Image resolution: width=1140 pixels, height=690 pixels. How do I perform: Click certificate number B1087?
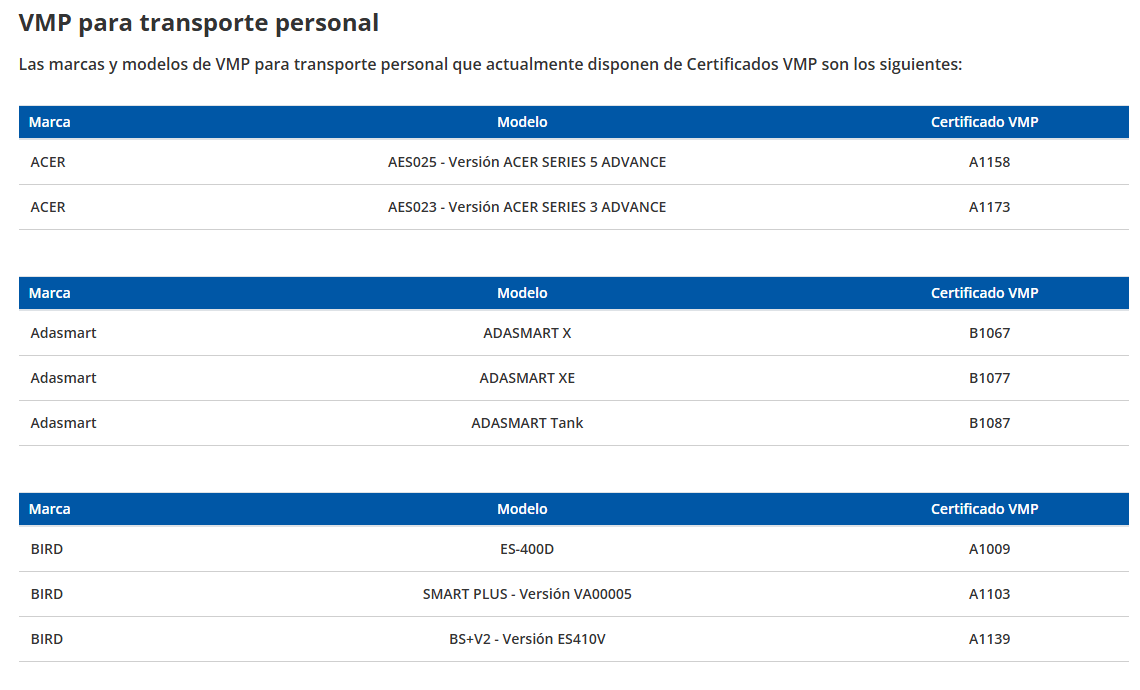click(x=989, y=423)
